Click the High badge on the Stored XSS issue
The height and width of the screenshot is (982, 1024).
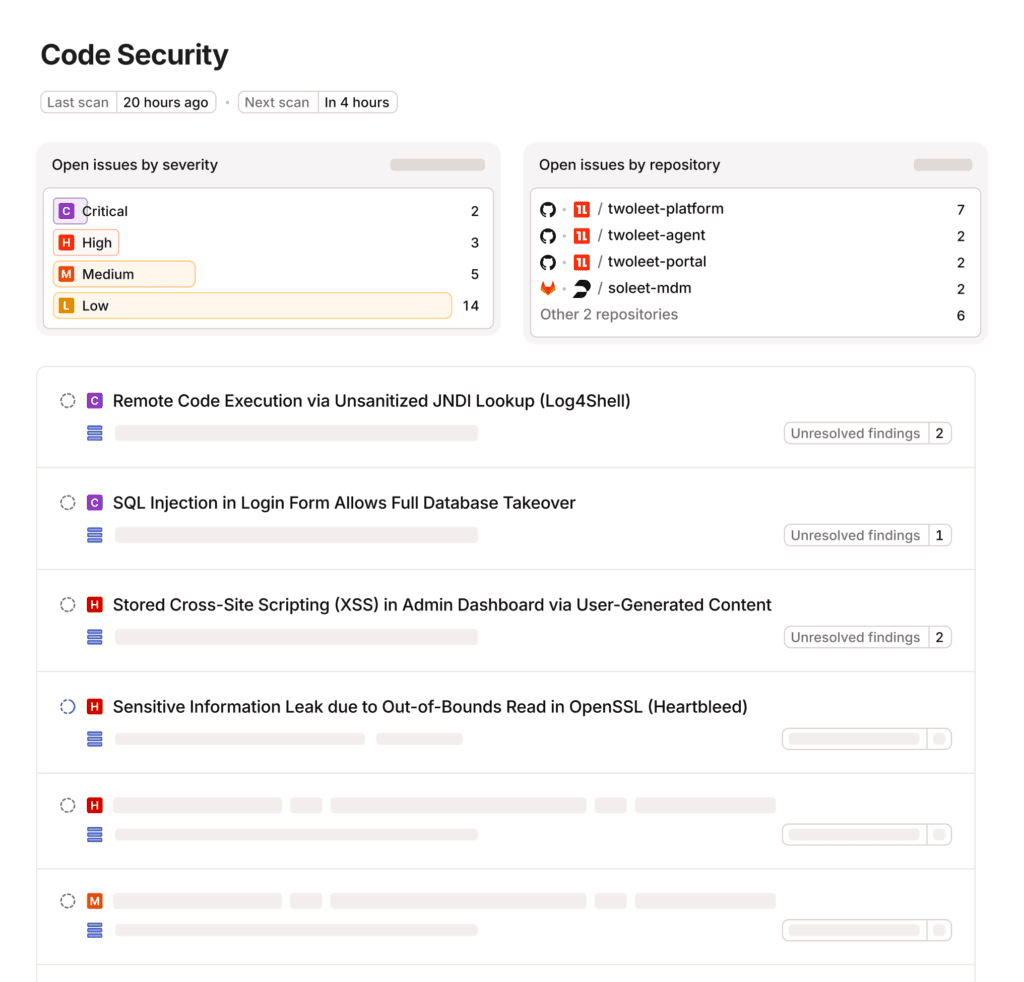(95, 605)
